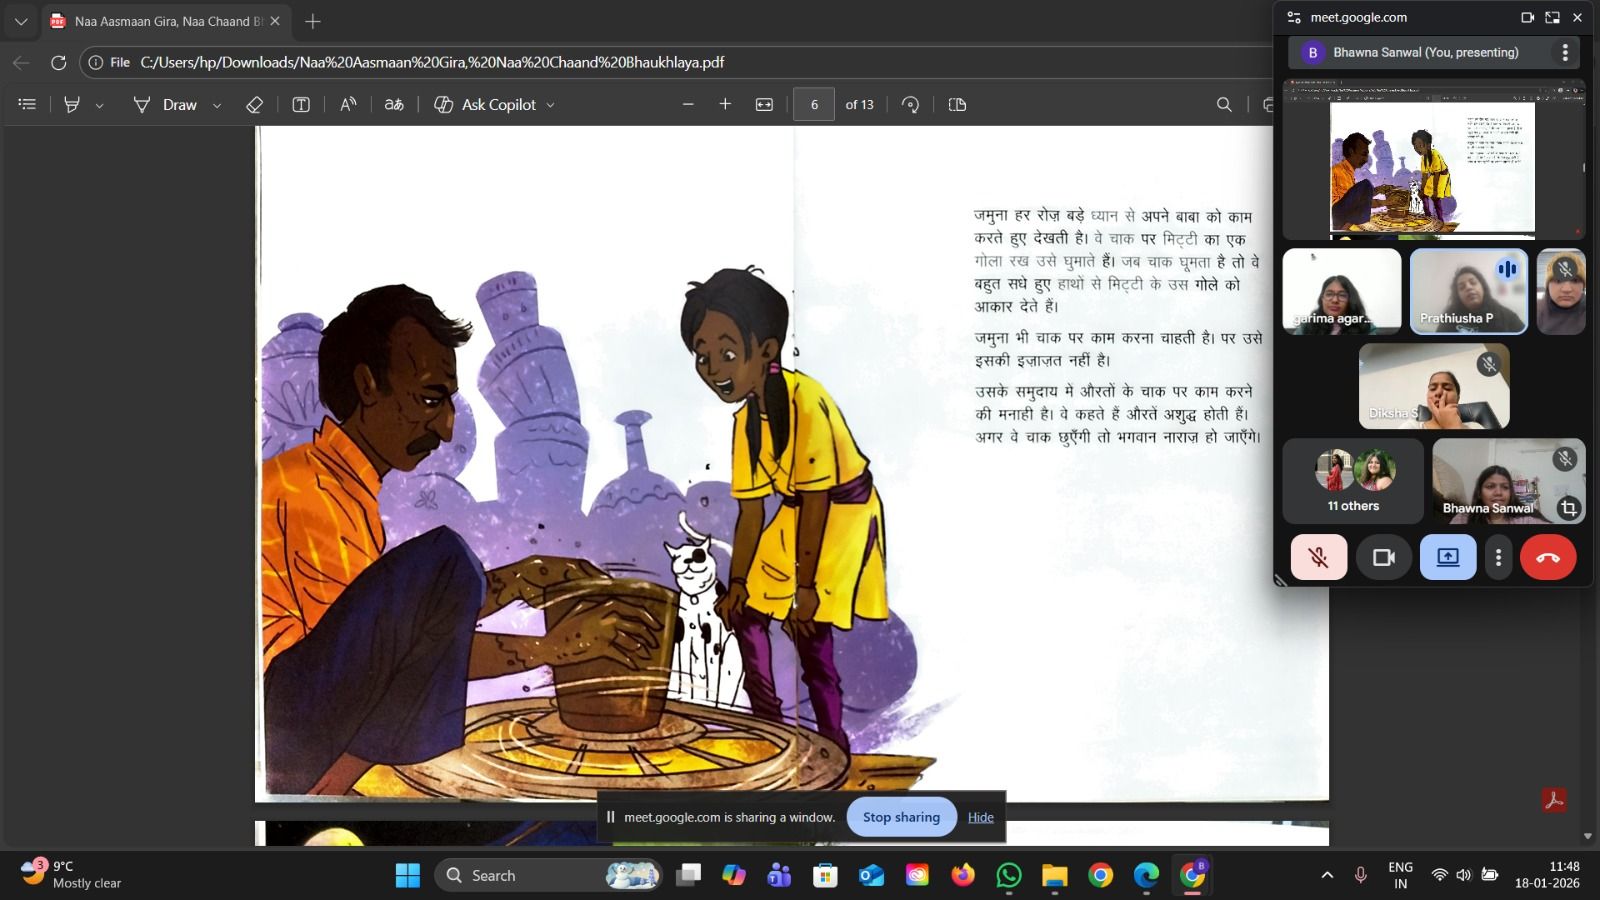Toggle camera in Meet window
This screenshot has height=900, width=1600.
1384,557
